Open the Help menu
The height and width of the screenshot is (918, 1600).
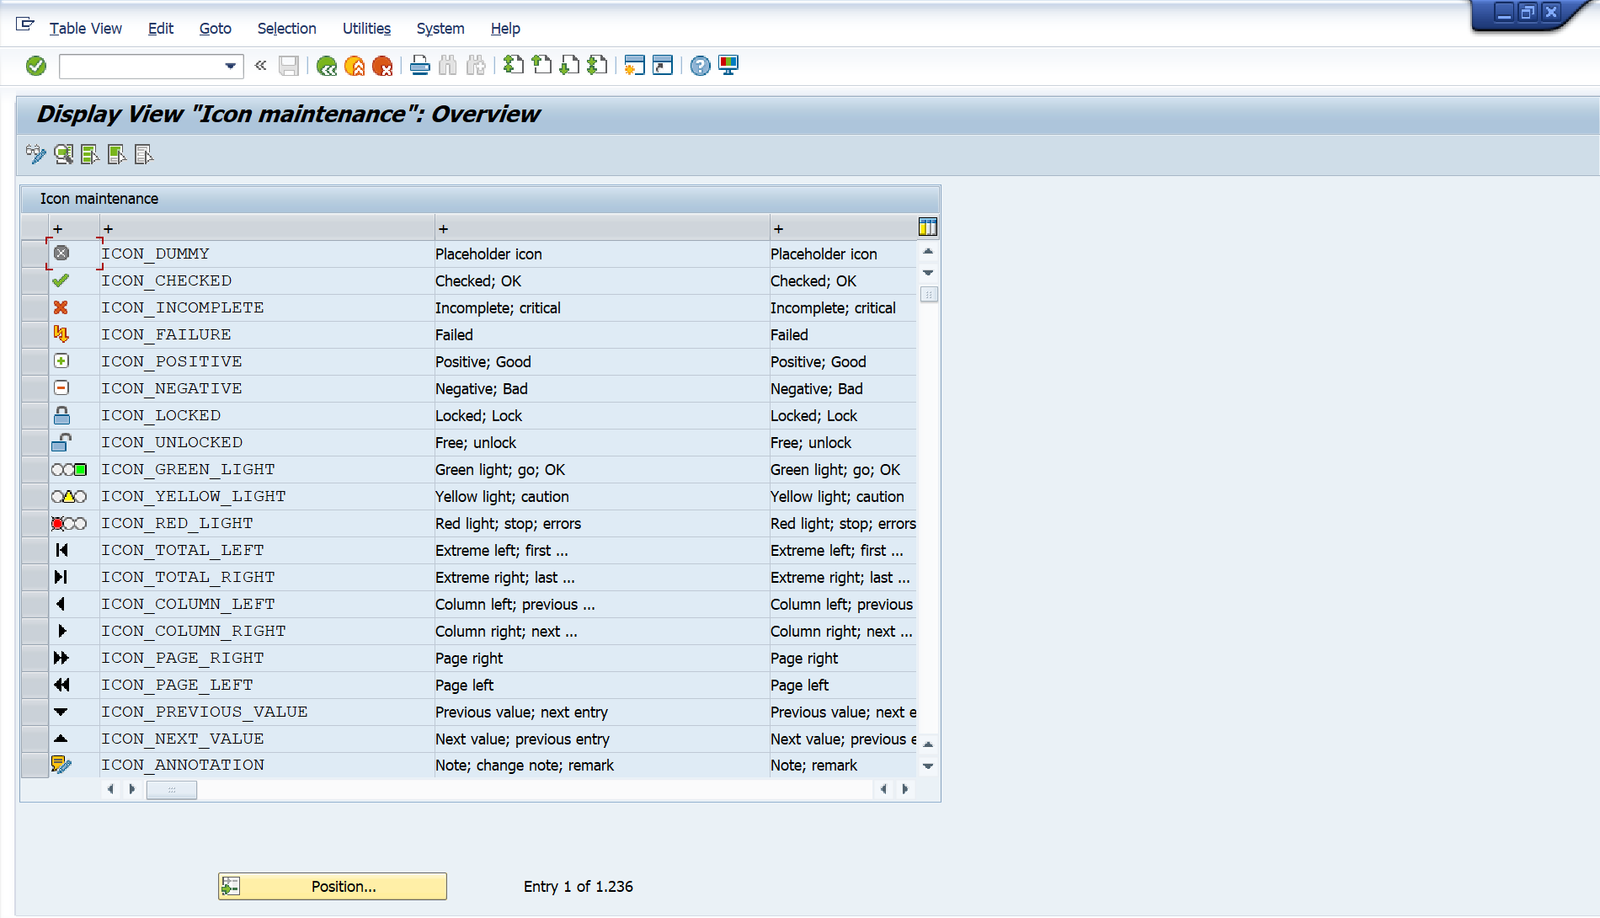(506, 28)
